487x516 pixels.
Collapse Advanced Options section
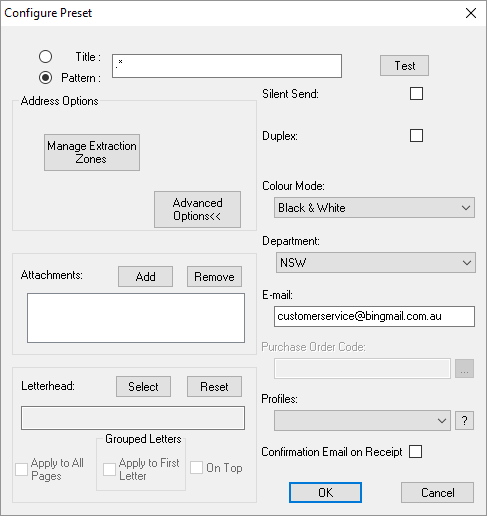point(197,209)
